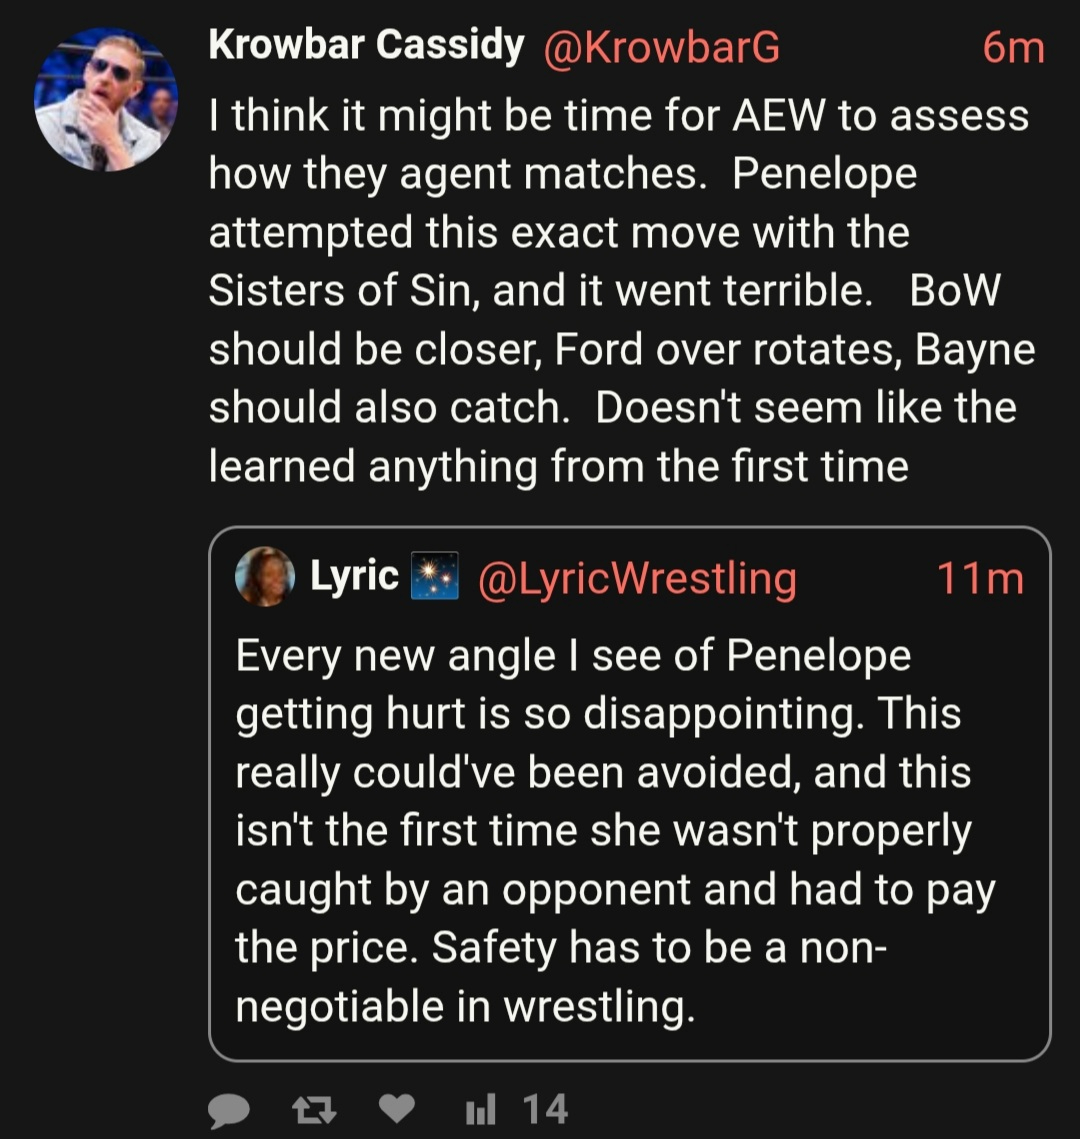Visit the @KrowbarG handle
The width and height of the screenshot is (1080, 1139).
(661, 47)
